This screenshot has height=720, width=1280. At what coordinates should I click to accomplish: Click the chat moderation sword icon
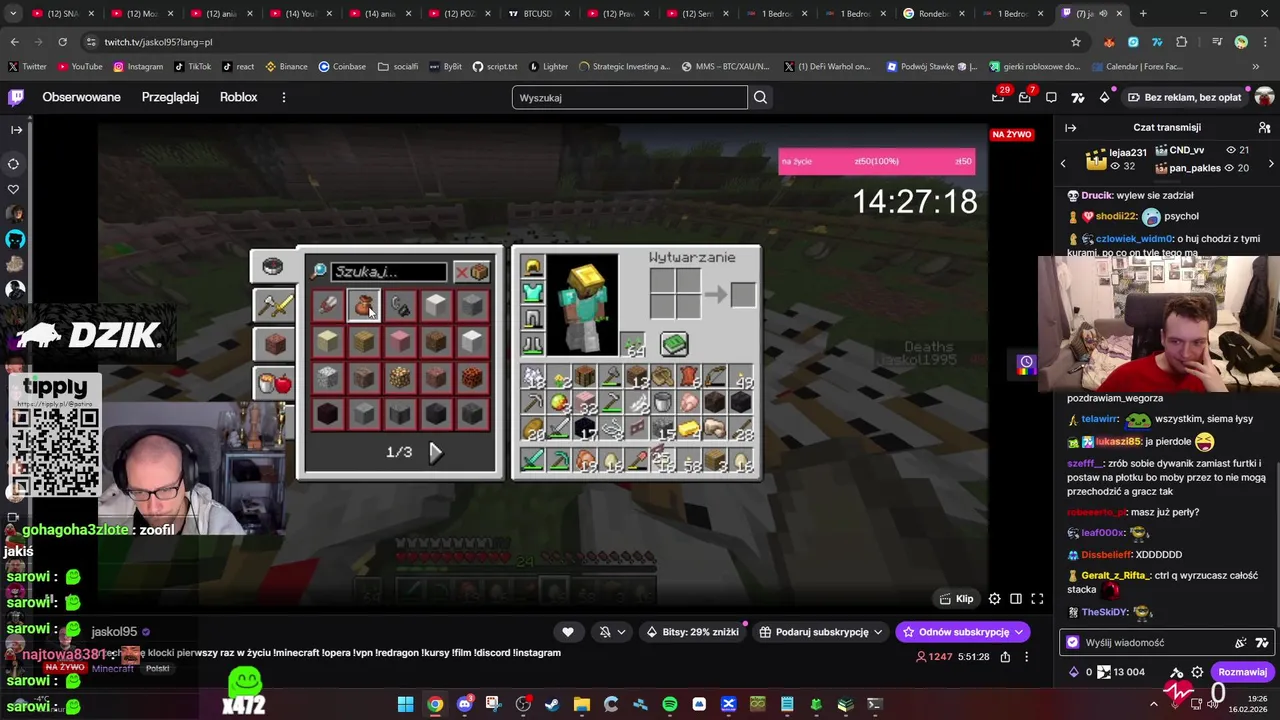pos(1176,672)
